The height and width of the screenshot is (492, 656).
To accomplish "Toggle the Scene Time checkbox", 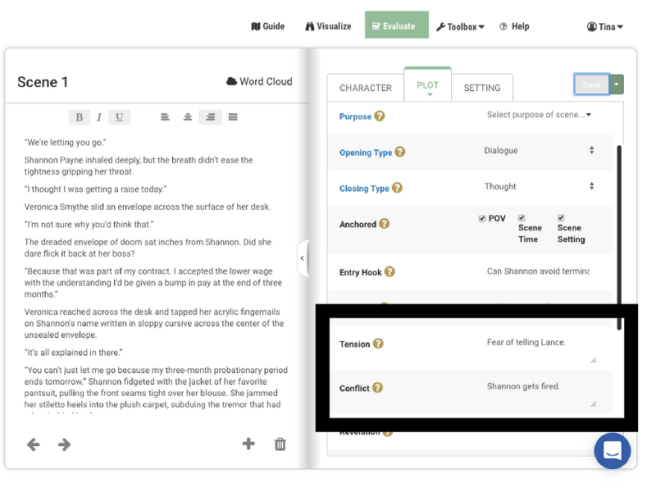I will coord(522,218).
